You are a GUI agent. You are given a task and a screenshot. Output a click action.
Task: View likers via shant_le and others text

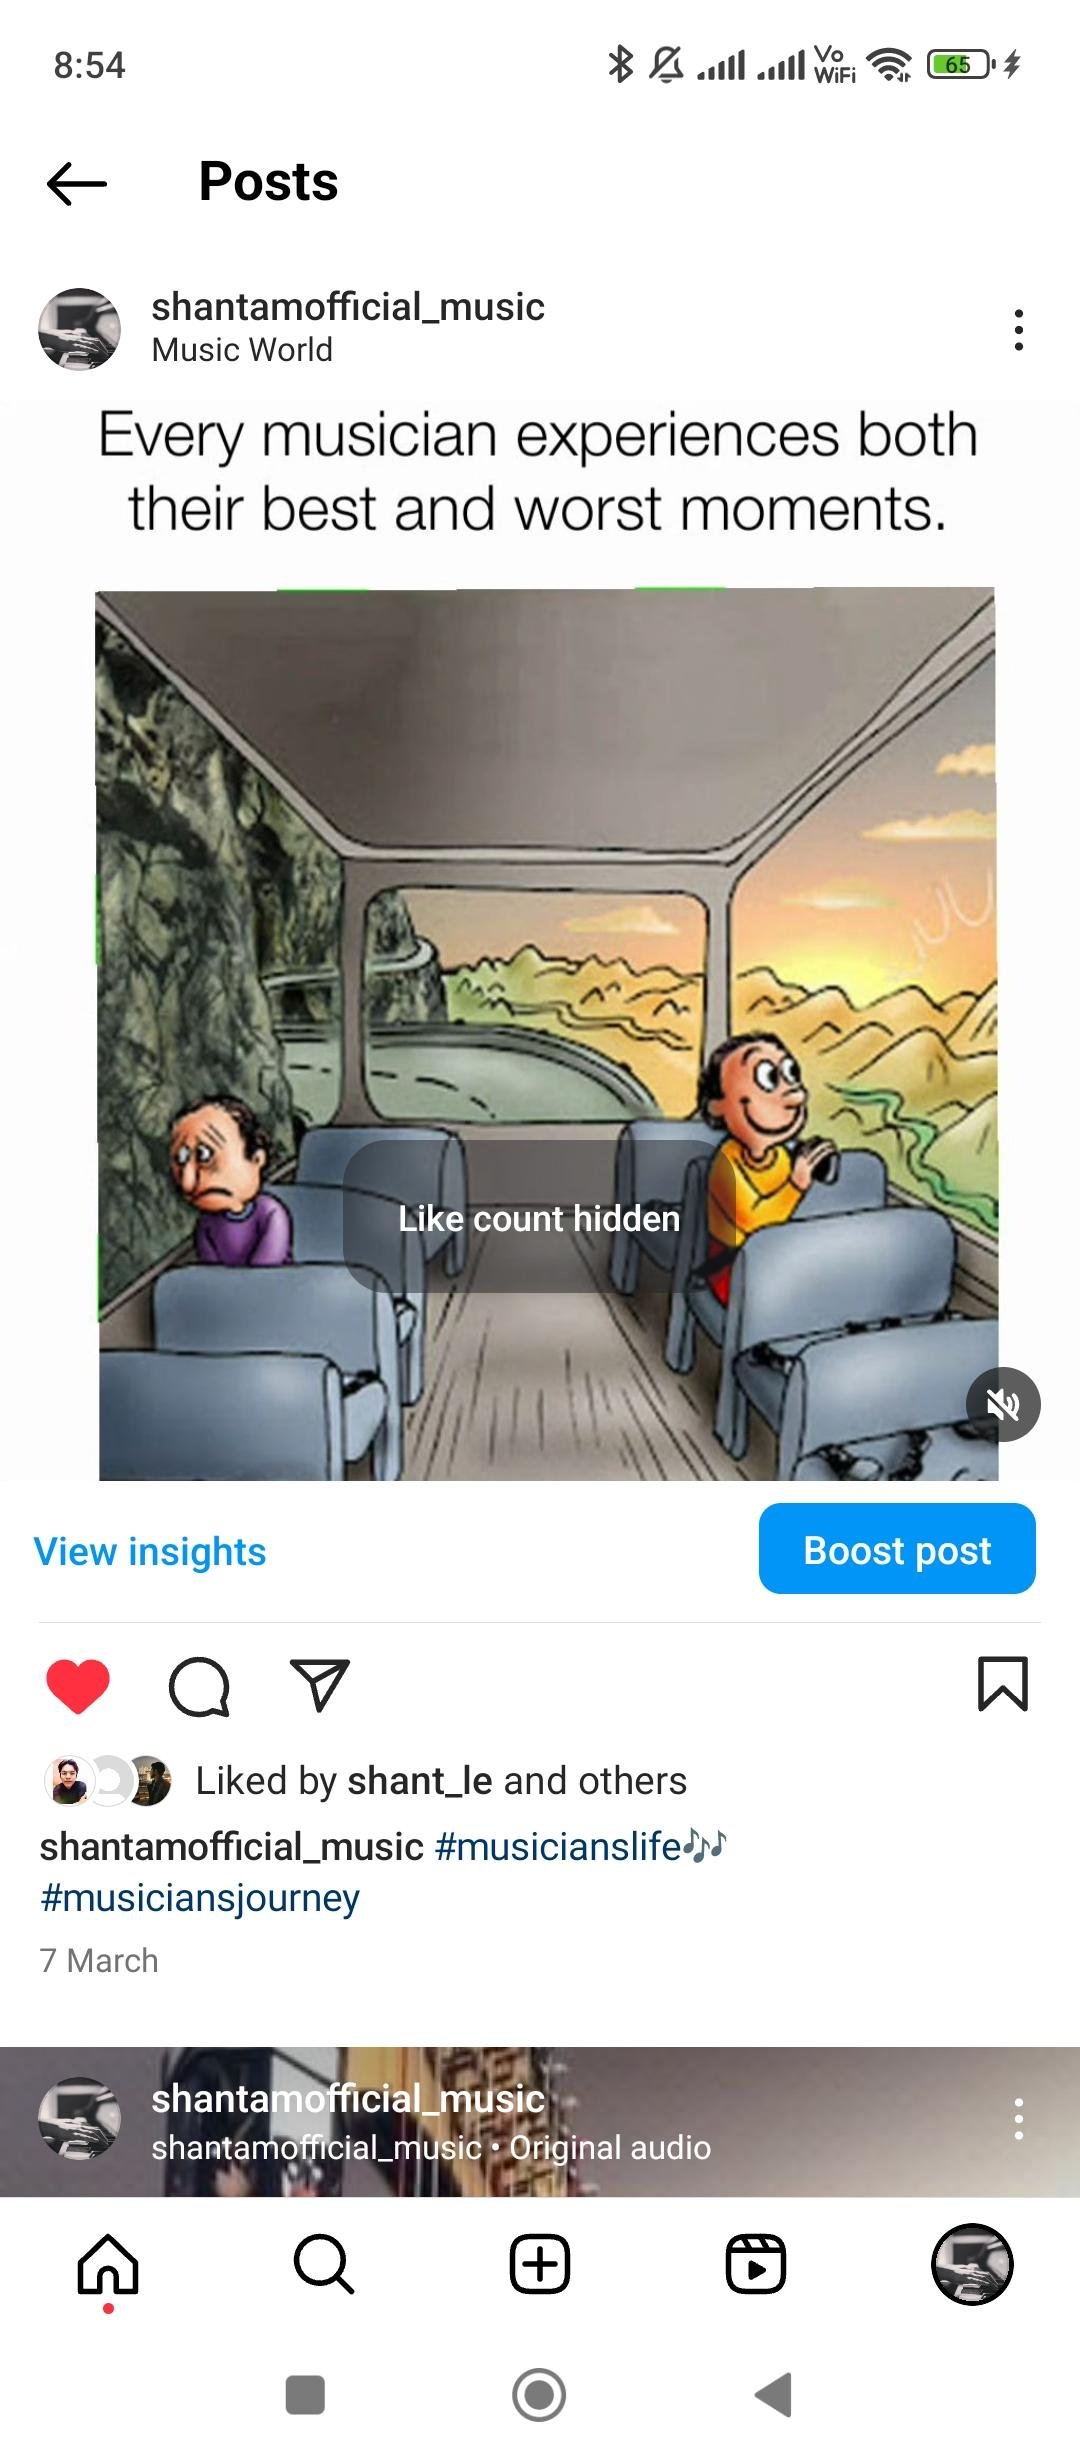[x=517, y=1781]
